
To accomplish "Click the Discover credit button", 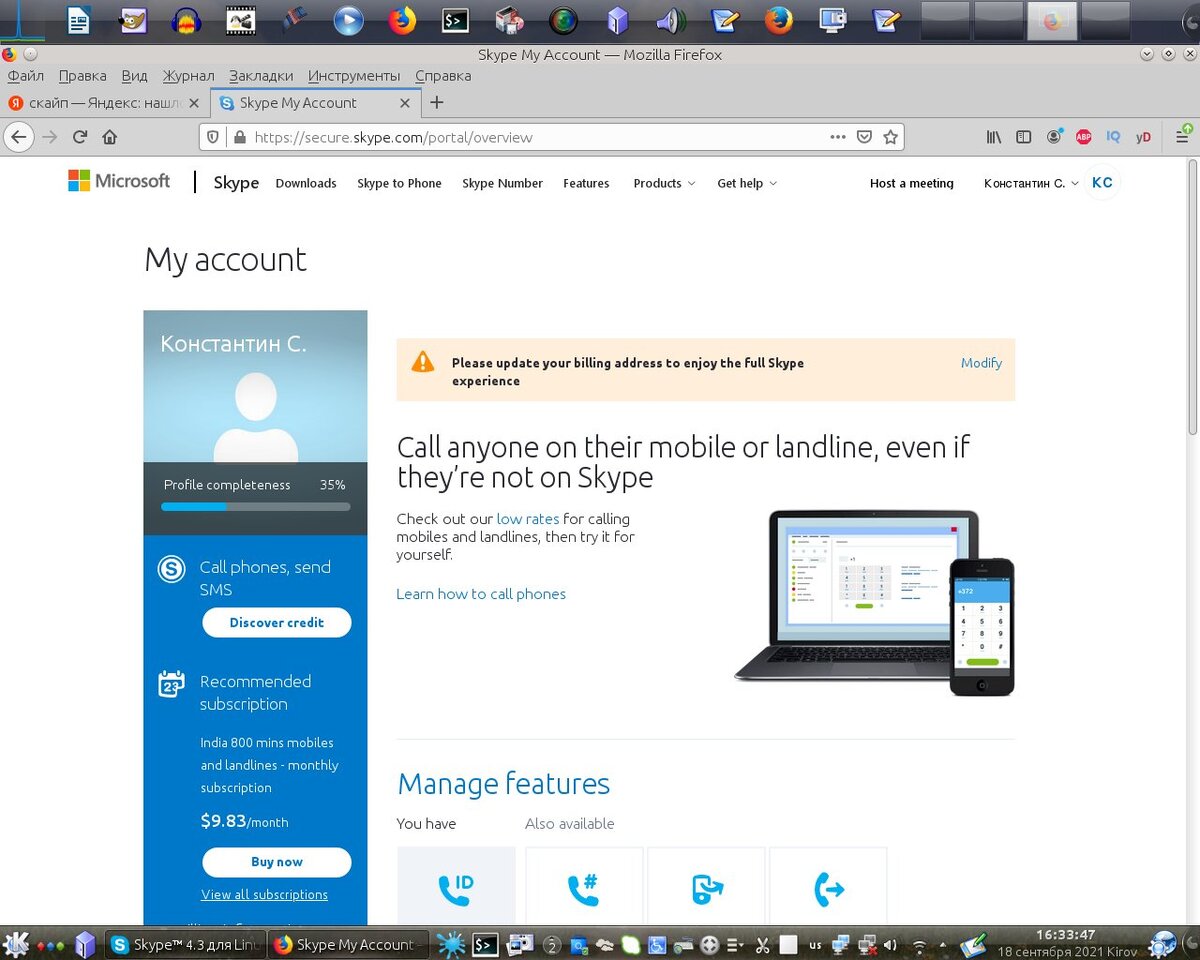I will pos(277,622).
